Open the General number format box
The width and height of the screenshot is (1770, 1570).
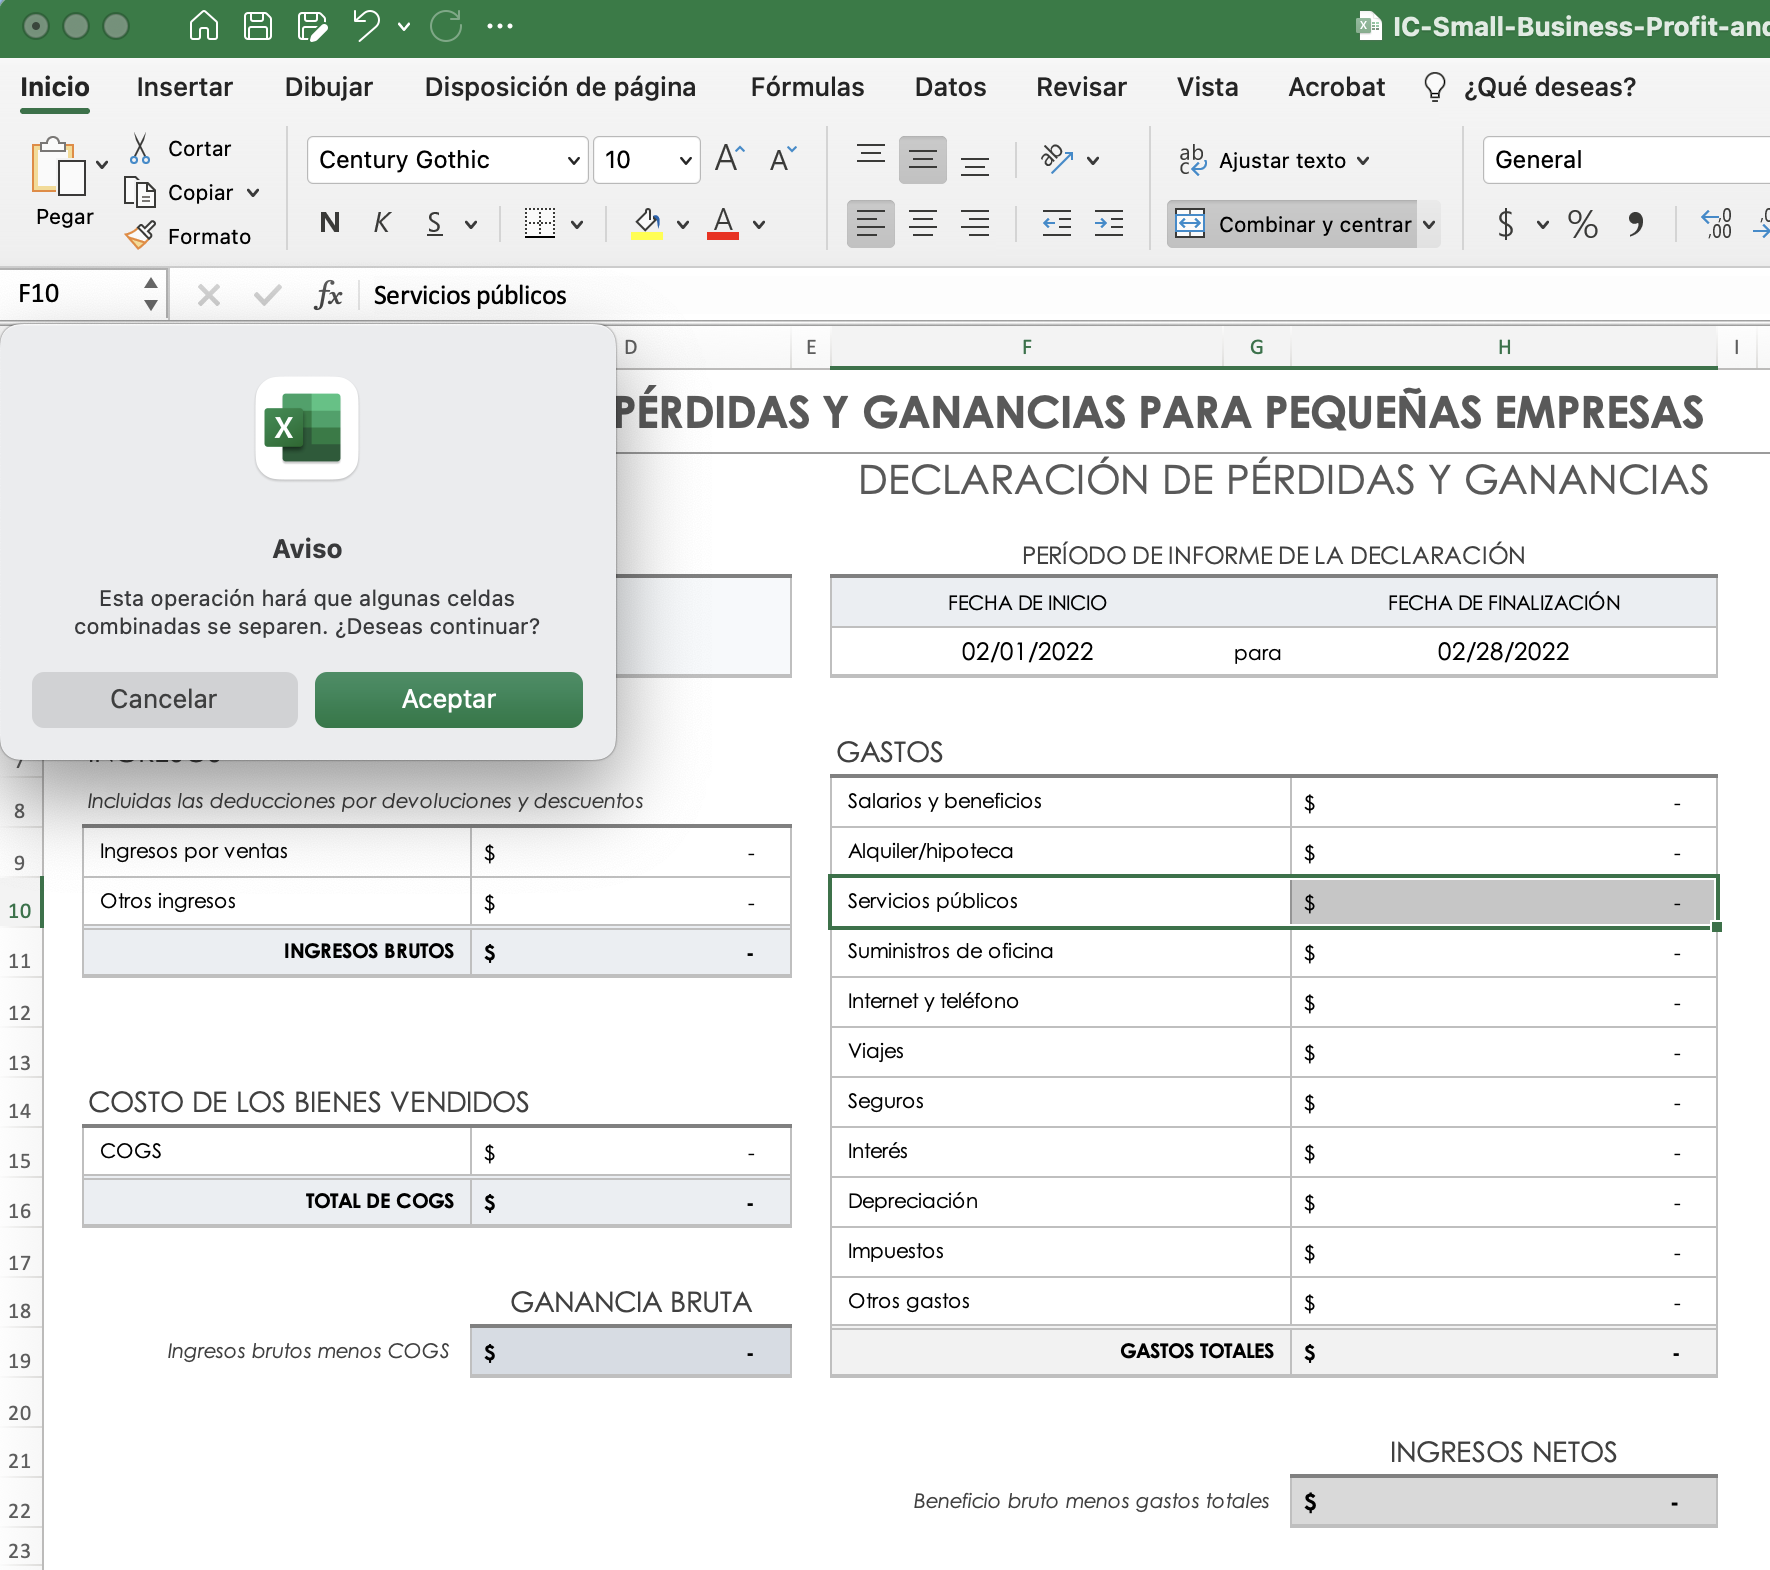point(1626,160)
